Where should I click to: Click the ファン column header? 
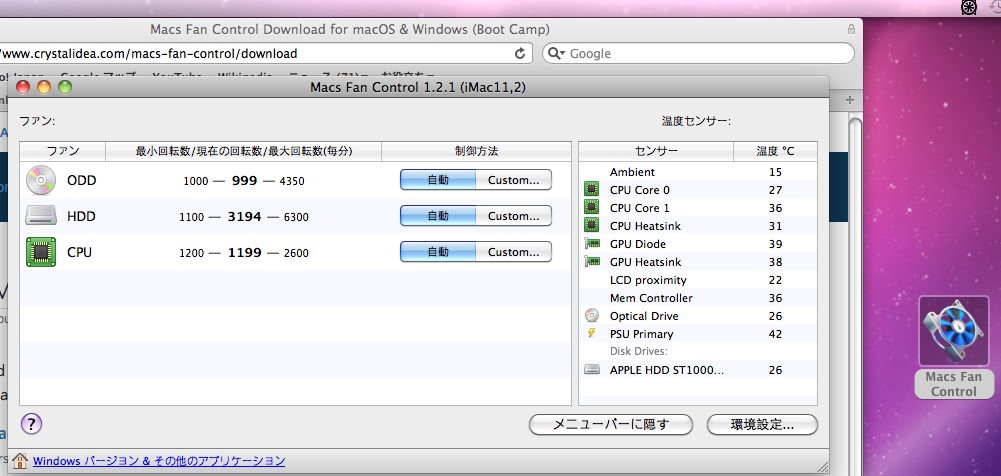pos(63,151)
